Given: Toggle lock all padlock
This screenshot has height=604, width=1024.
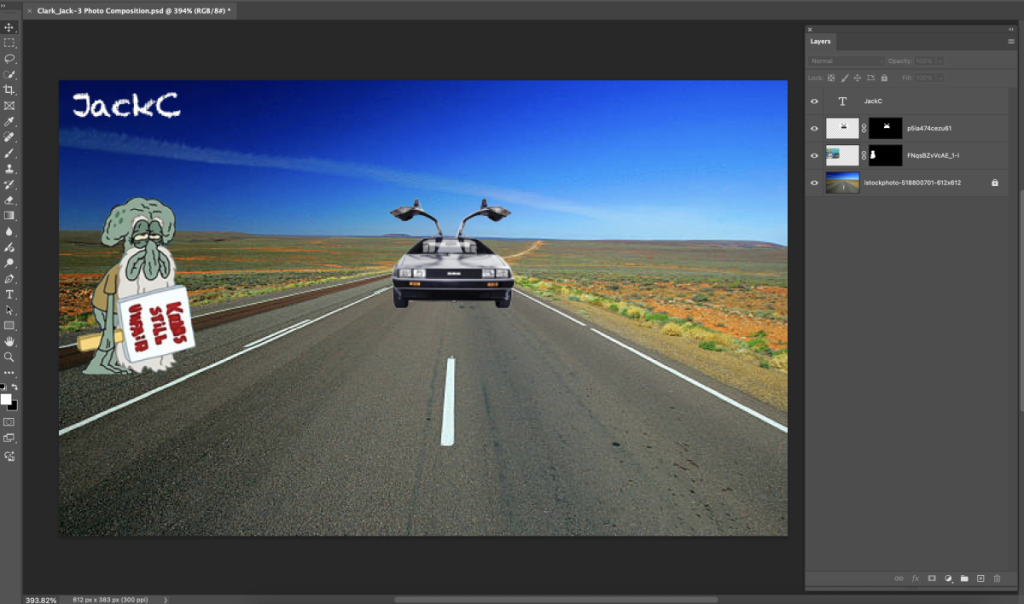Looking at the screenshot, I should [884, 78].
